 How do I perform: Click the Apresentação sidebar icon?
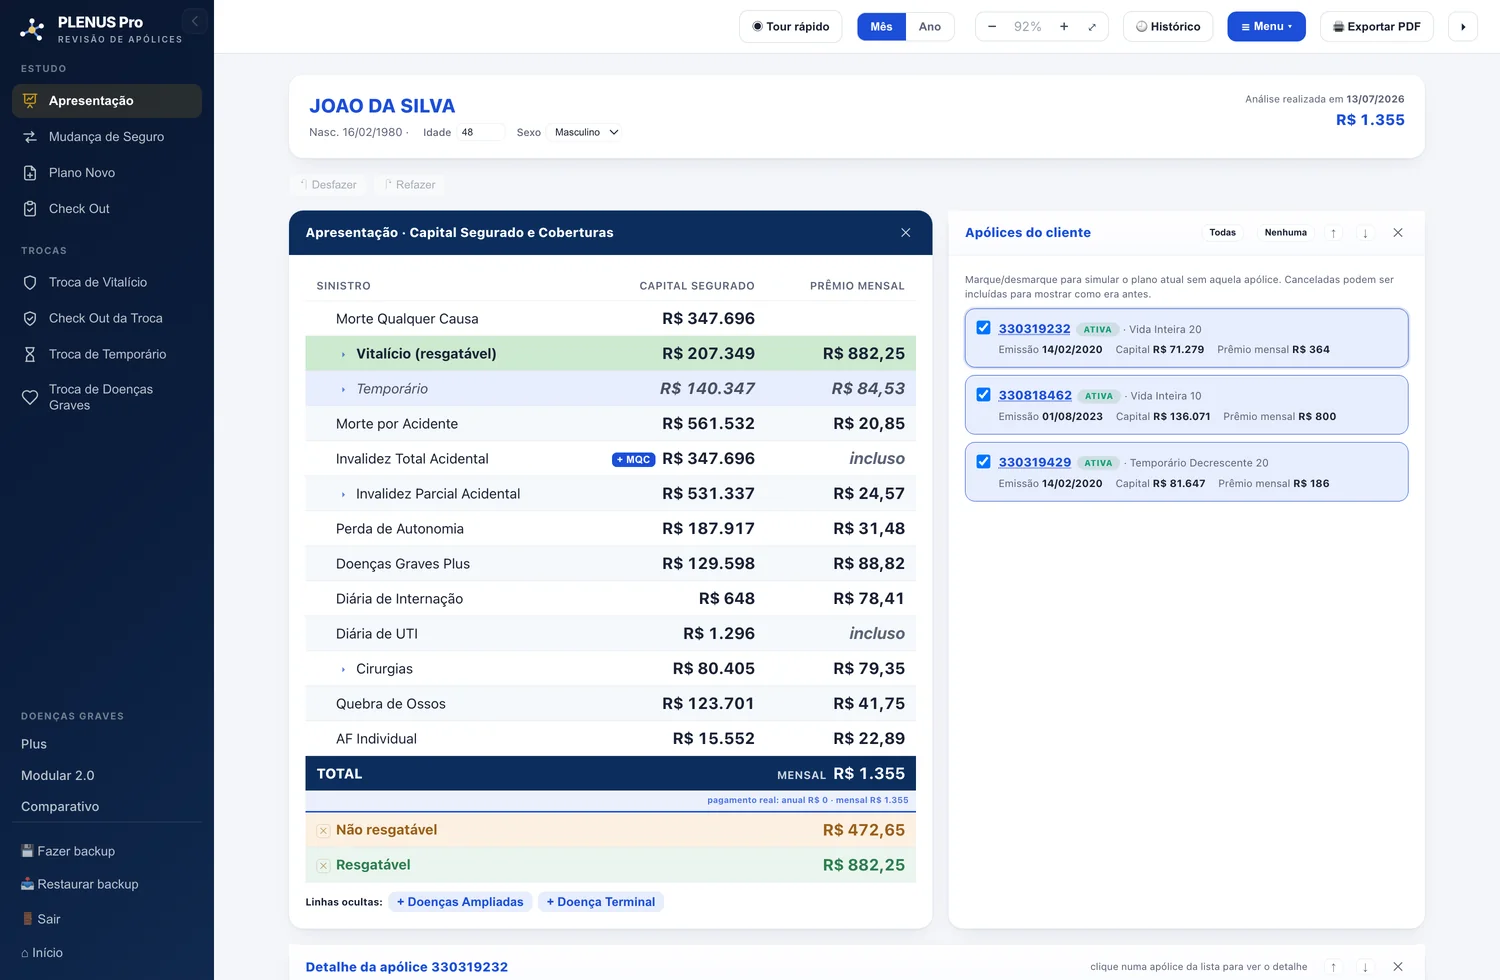click(30, 101)
